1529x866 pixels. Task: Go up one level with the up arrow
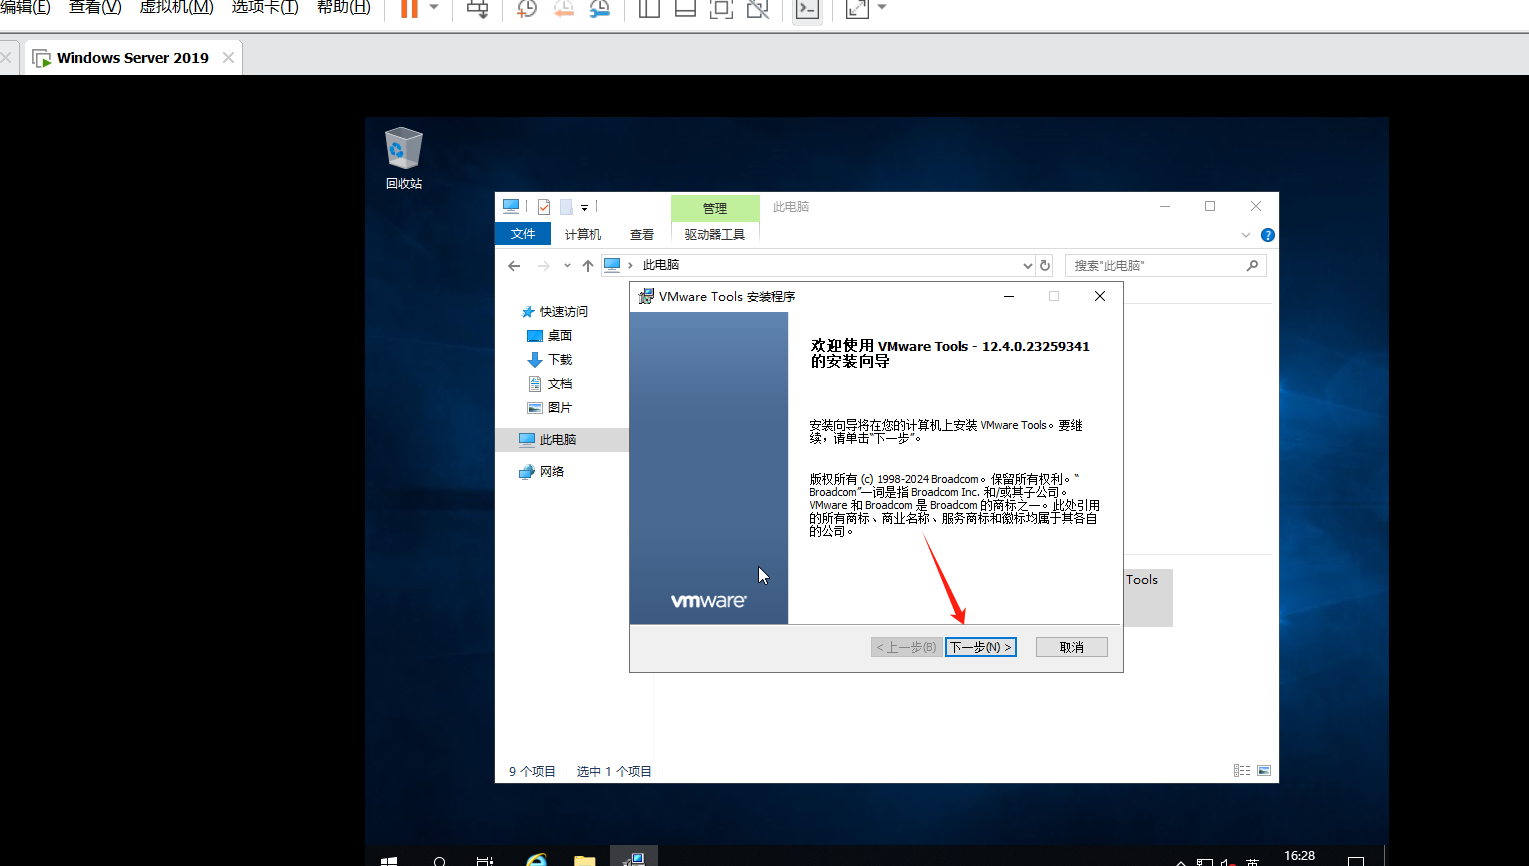pos(588,266)
